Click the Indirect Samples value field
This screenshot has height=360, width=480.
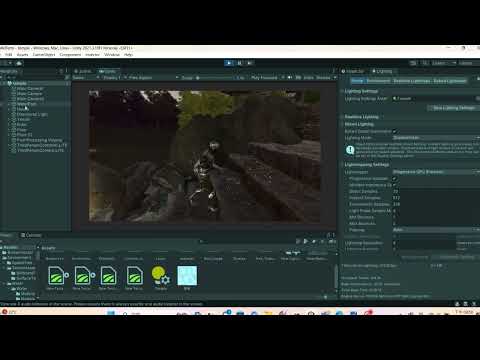click(435, 198)
